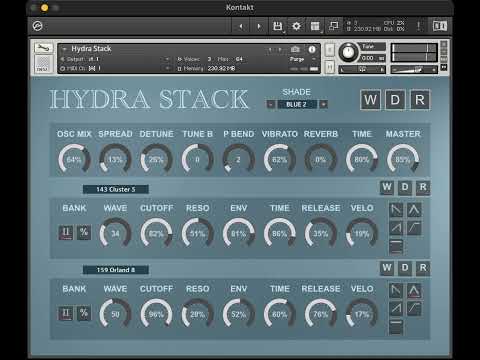Select curved attack-hold envelope shape in upper oscillator
Image resolution: width=480 pixels, height=360 pixels.
click(x=414, y=228)
